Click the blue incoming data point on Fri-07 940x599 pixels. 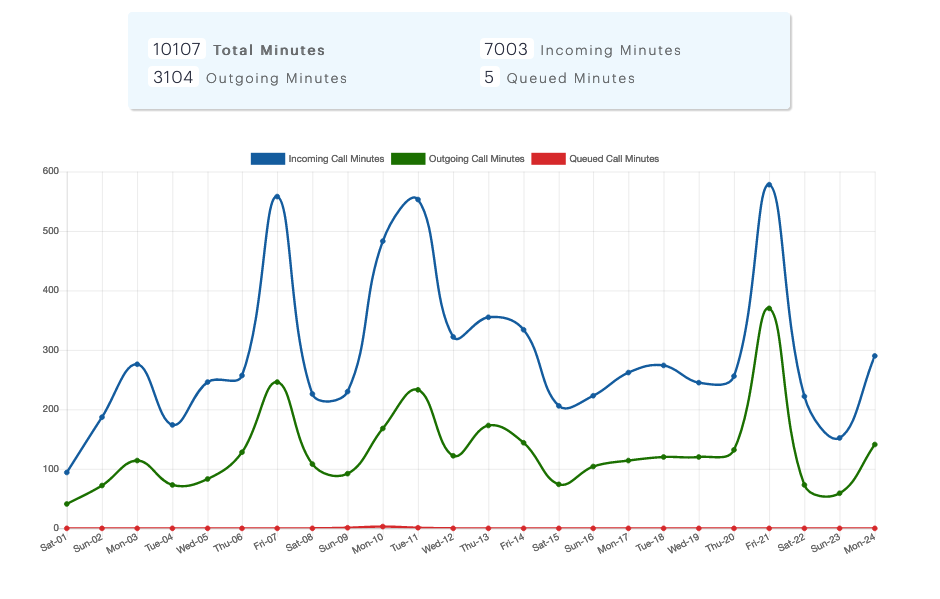[277, 197]
